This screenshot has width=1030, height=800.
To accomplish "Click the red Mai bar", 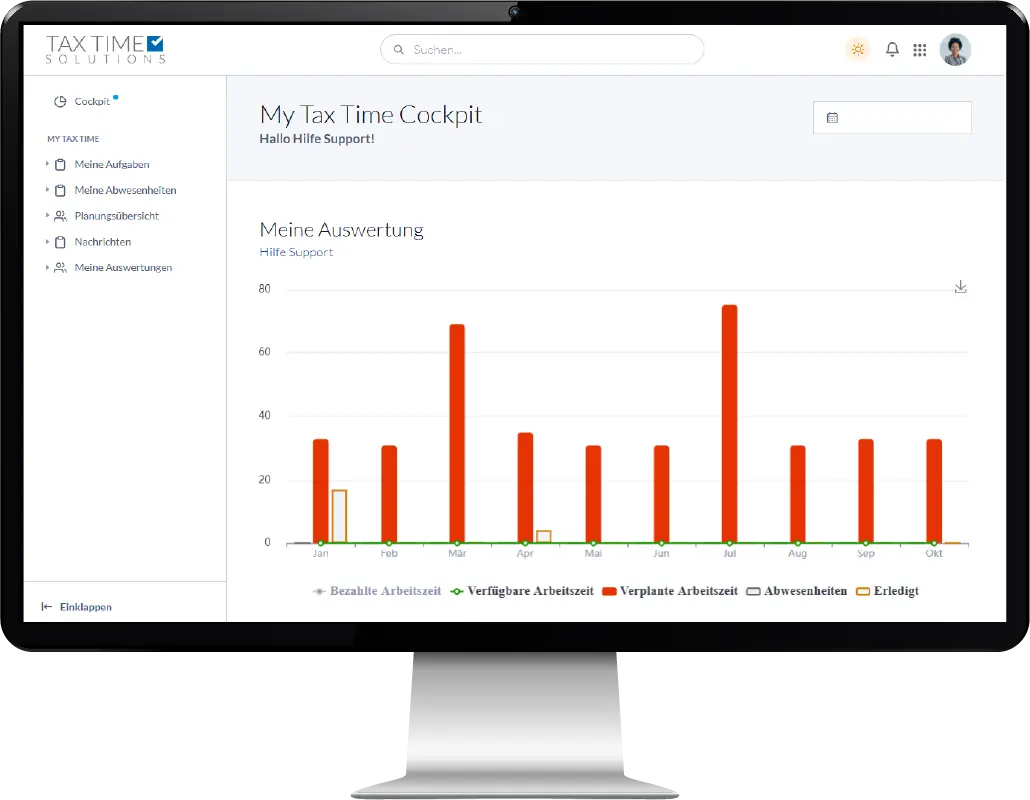I will click(593, 494).
